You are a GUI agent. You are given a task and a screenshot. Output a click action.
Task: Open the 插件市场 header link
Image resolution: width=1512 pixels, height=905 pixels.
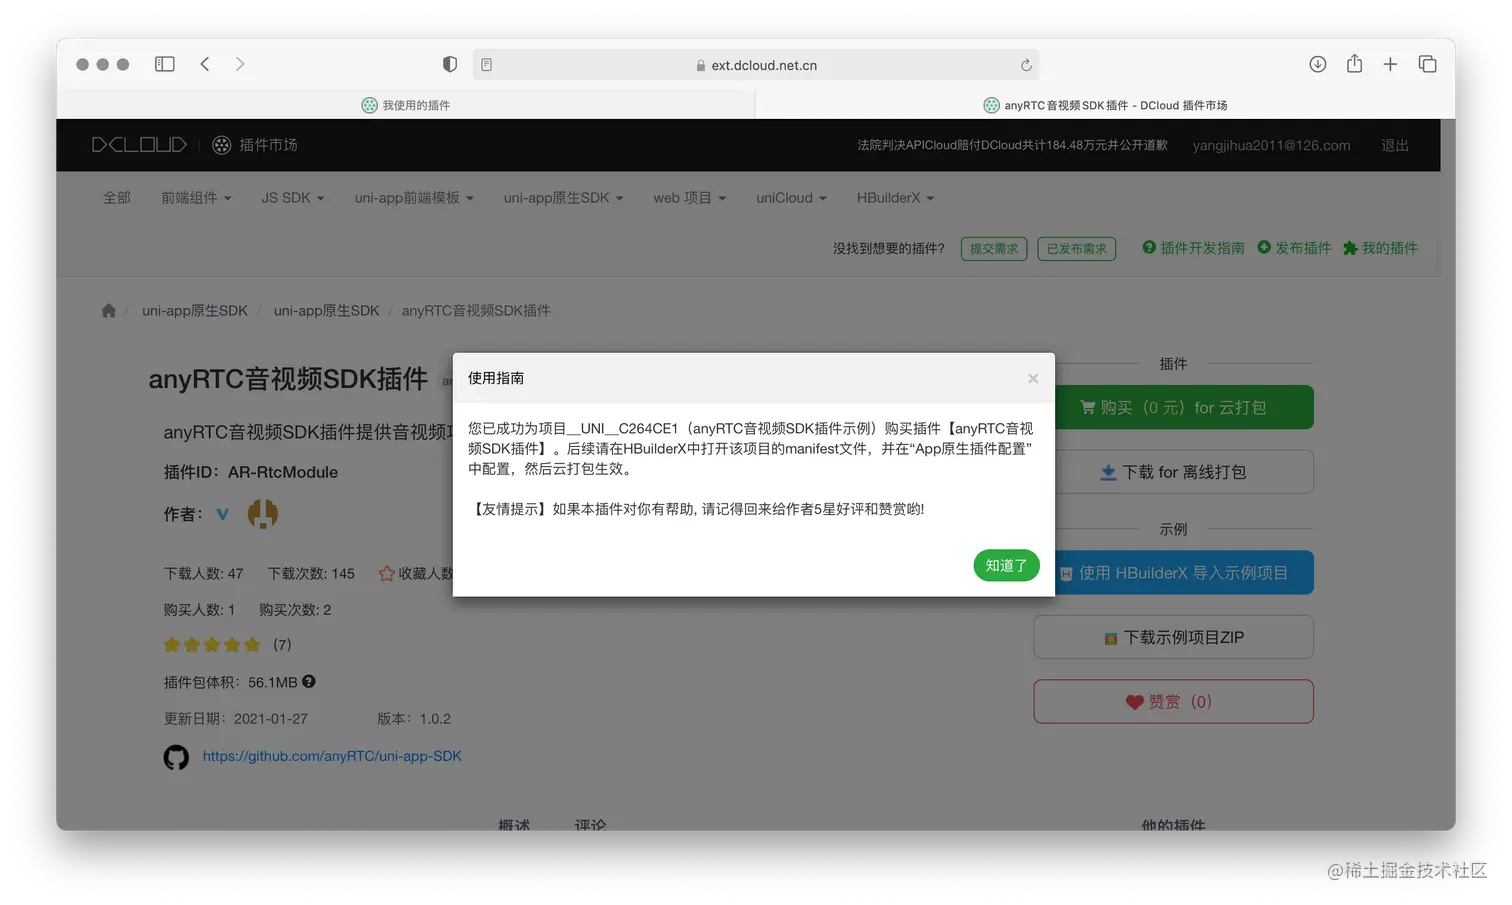pos(255,145)
